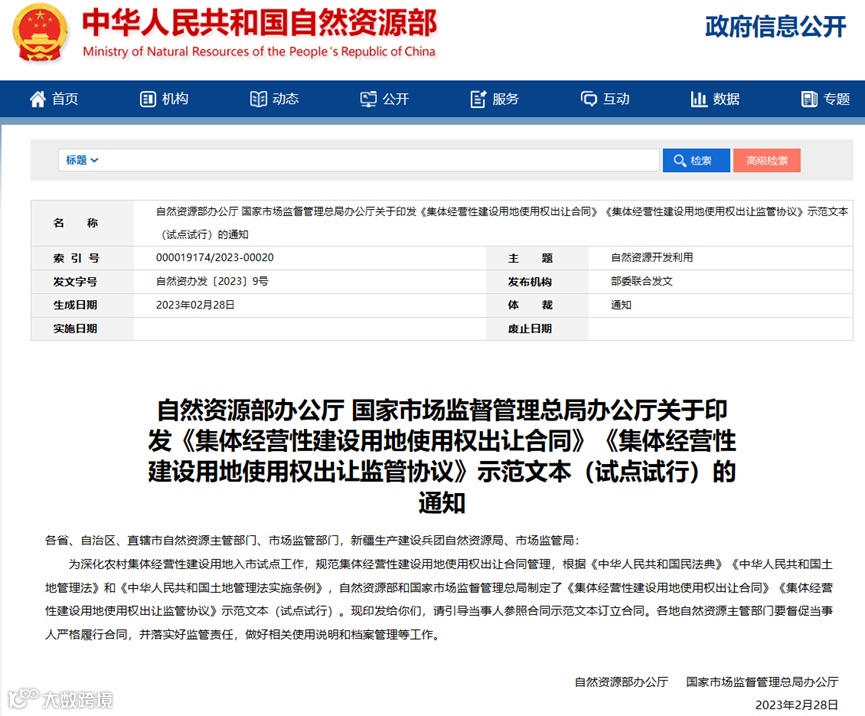Click the 体裁 column label
Screen dimensions: 865x716
point(530,305)
